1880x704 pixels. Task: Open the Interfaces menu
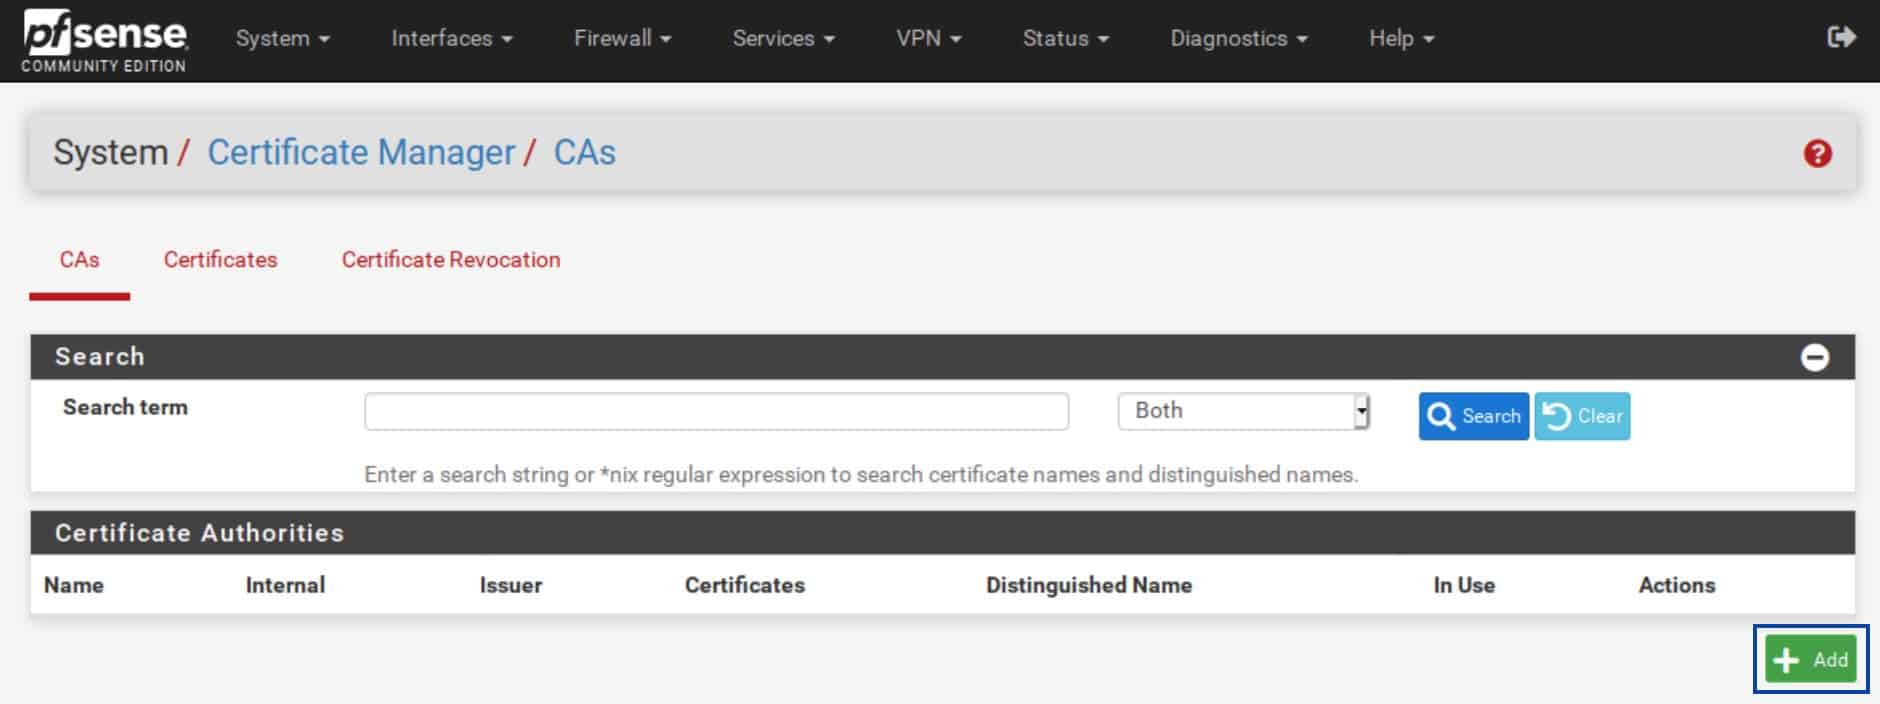(x=451, y=38)
